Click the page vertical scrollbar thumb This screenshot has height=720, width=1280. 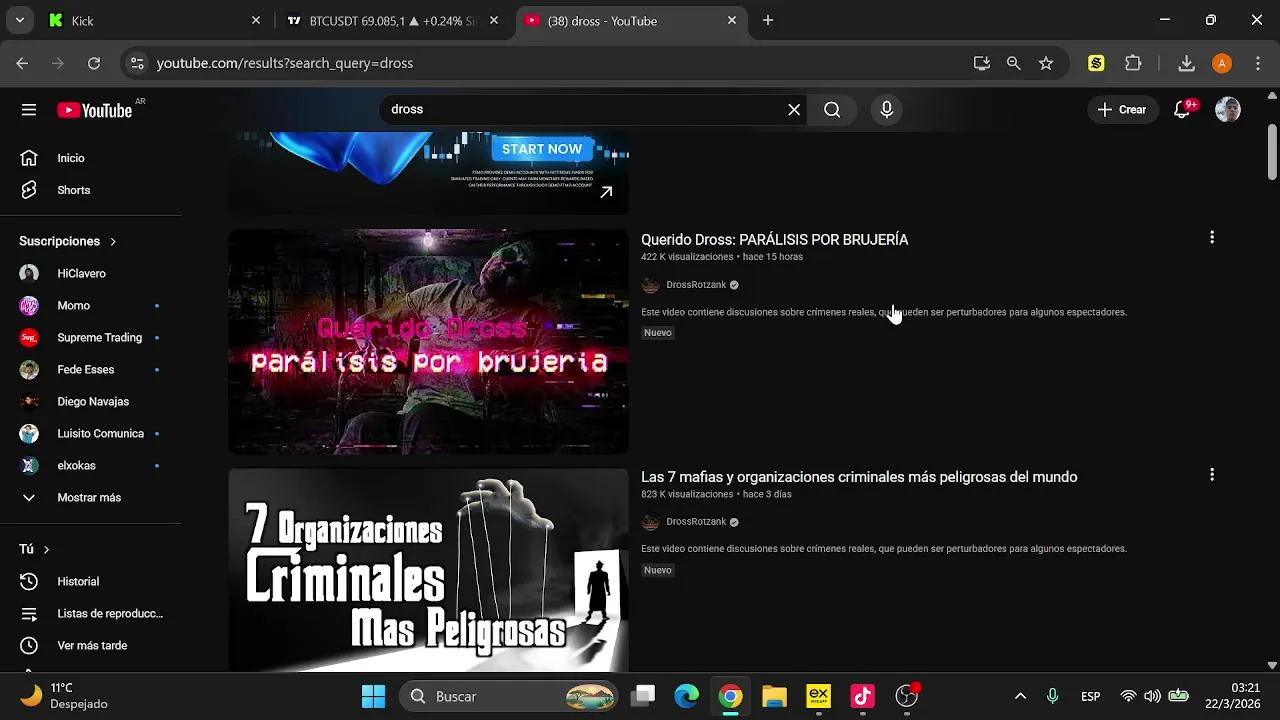(x=1272, y=152)
